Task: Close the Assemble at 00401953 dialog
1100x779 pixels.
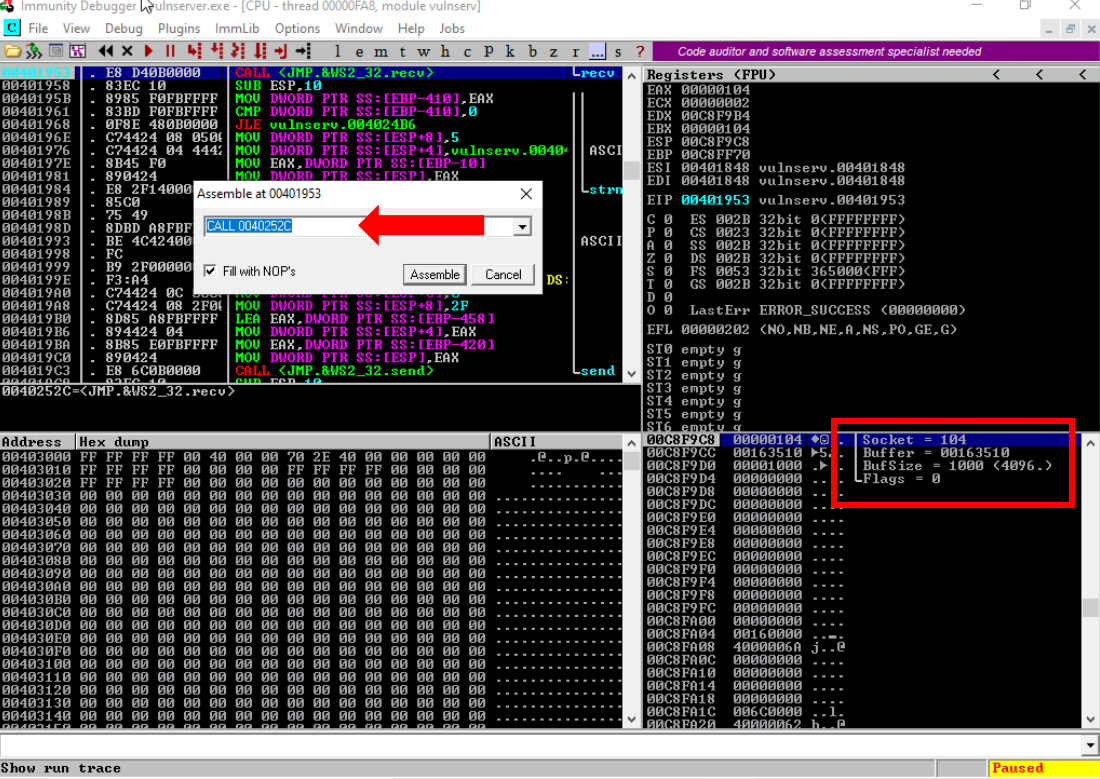Action: point(526,194)
